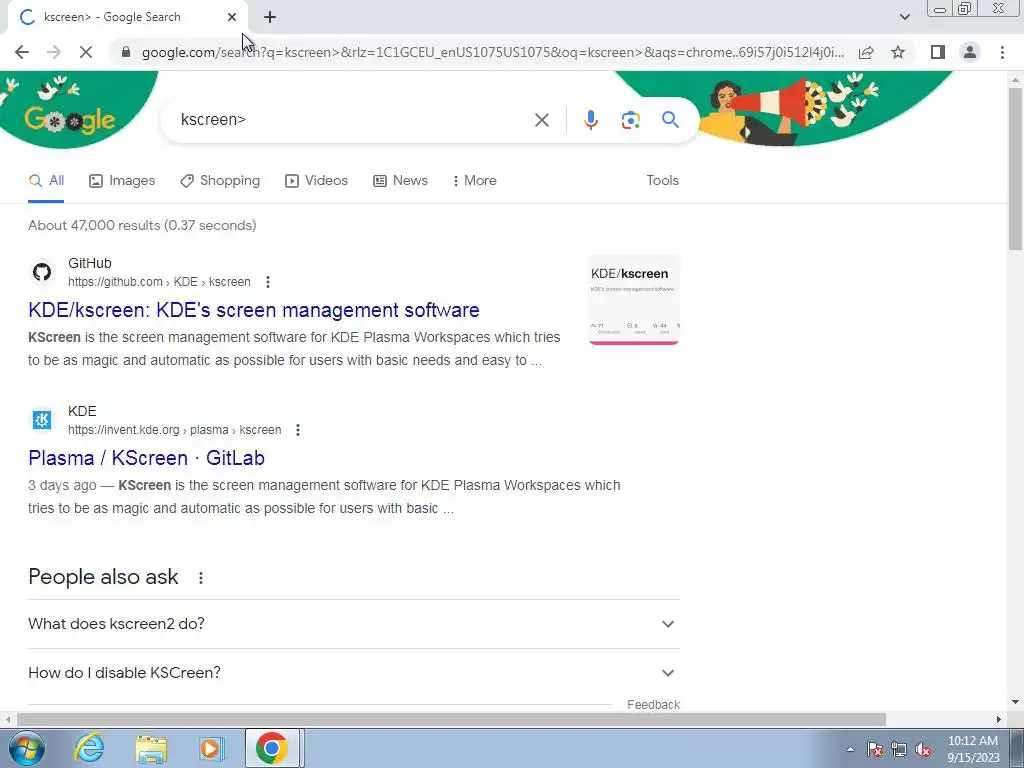
Task: Close the kscreen> Google Search tab
Action: [232, 18]
